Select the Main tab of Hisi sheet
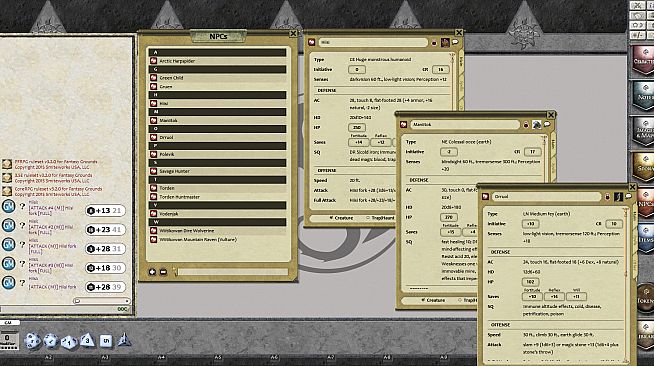This screenshot has height=366, width=654. click(x=461, y=61)
